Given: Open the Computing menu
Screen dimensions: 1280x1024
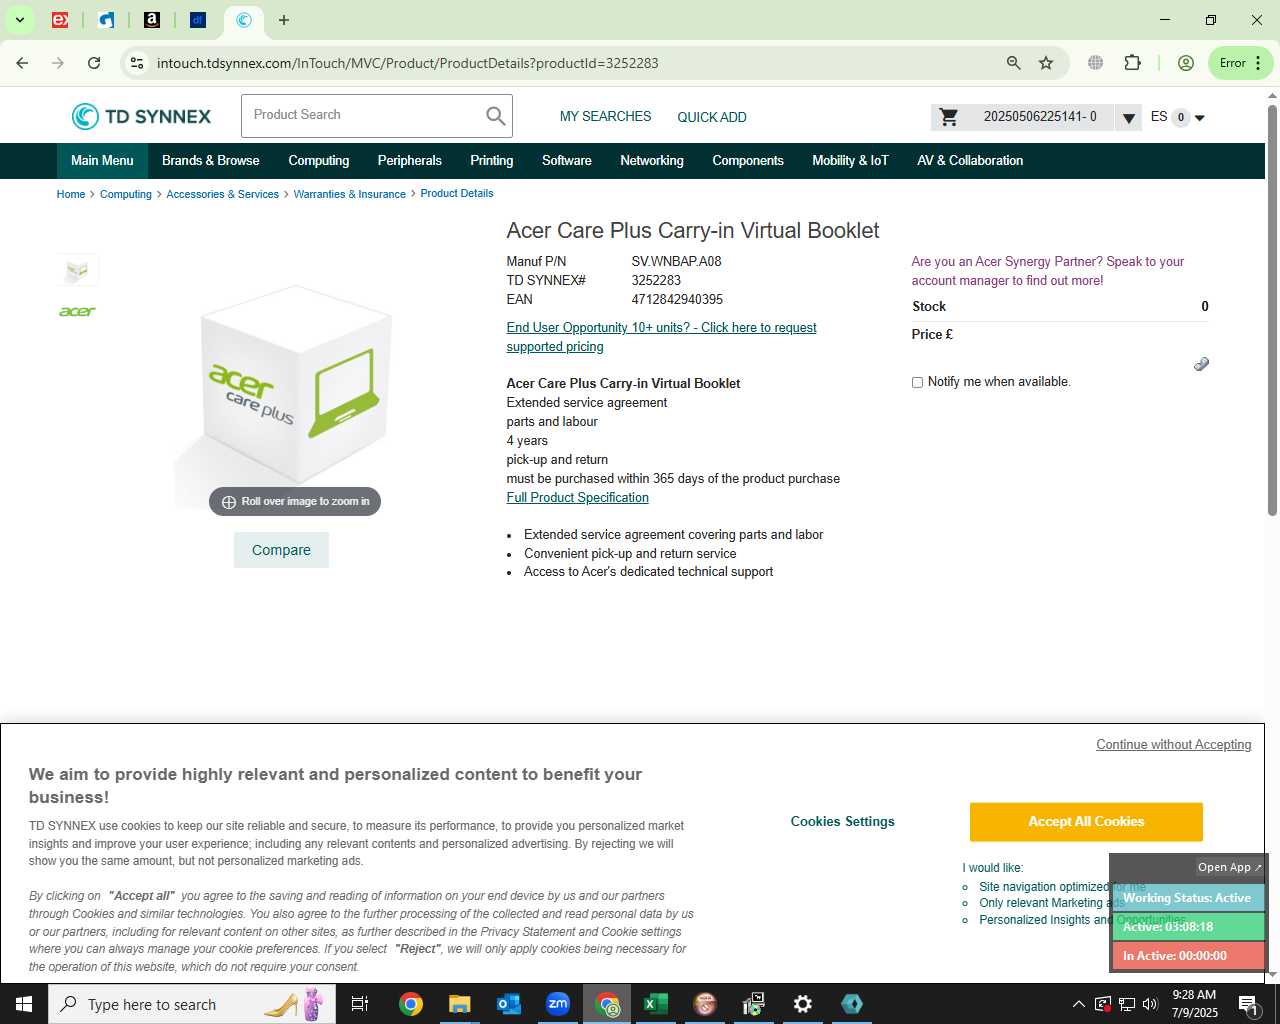Looking at the screenshot, I should [319, 161].
